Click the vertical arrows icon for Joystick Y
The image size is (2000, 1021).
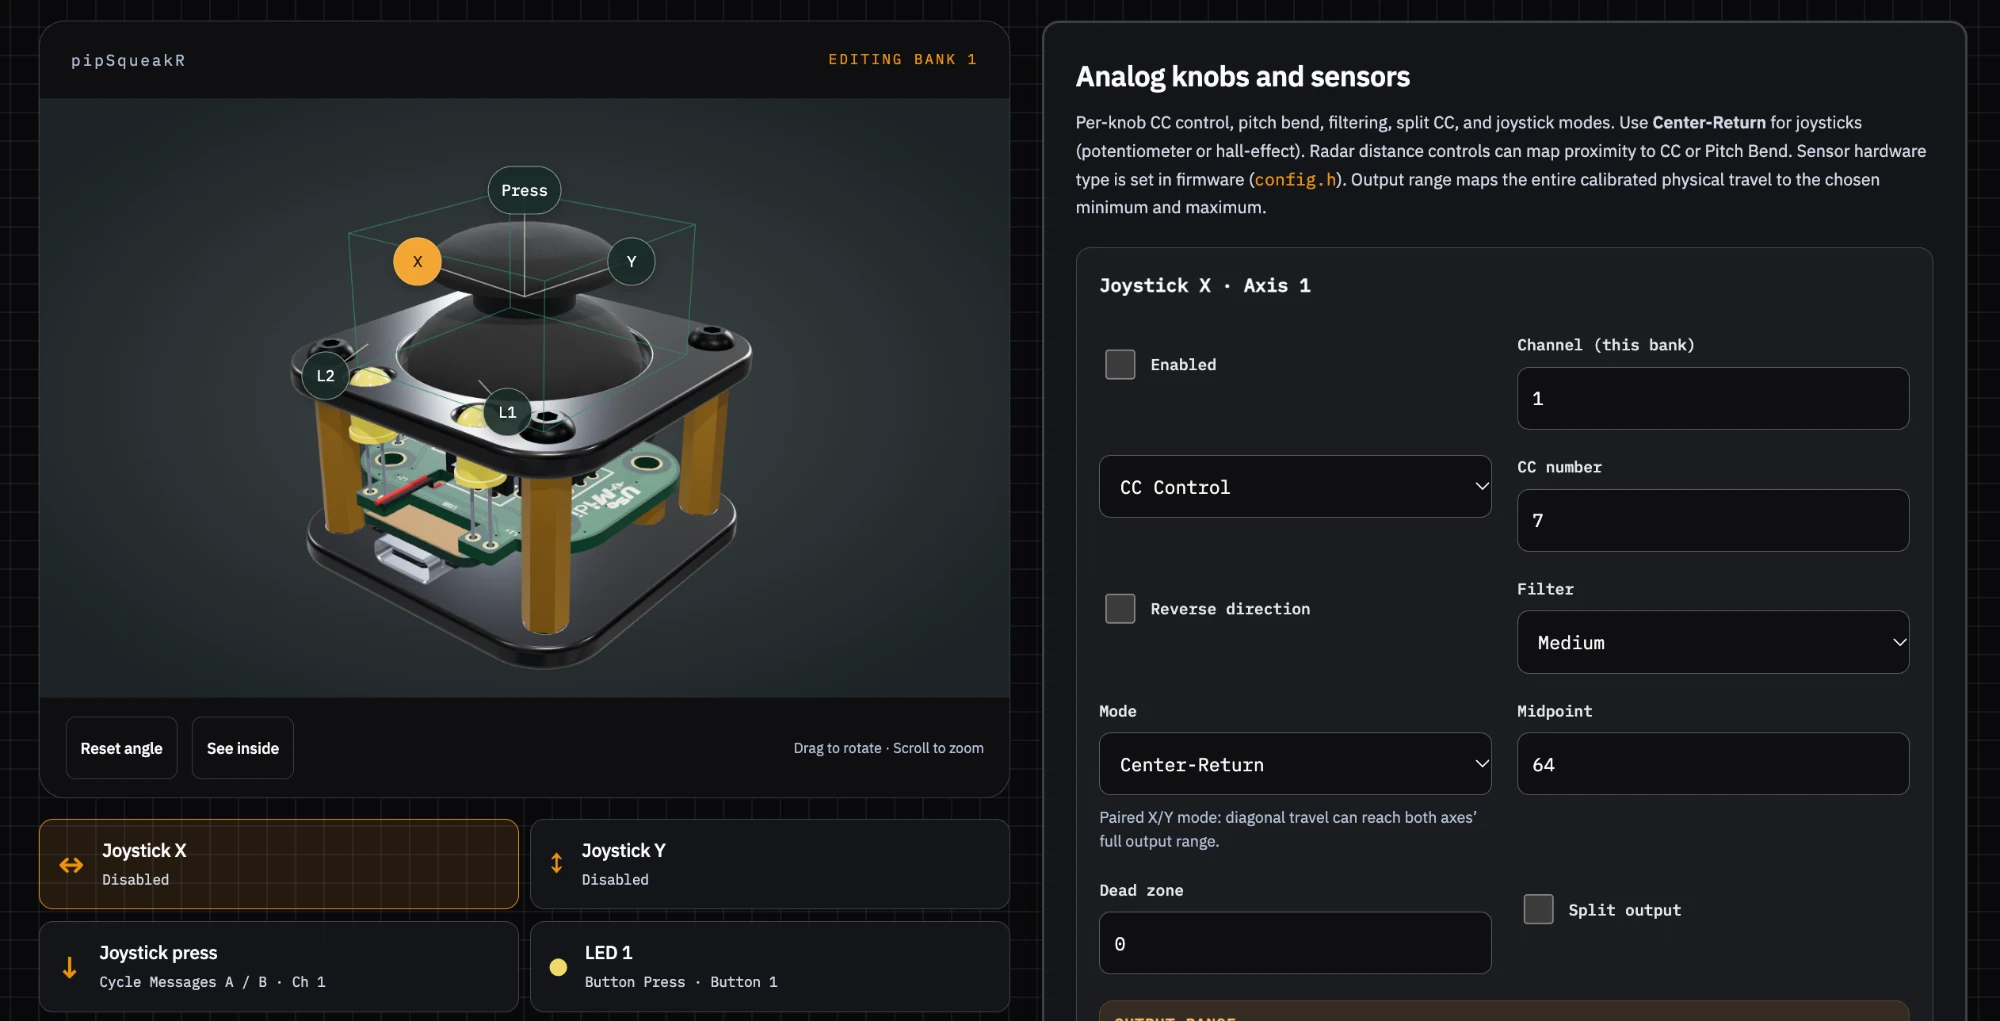(556, 863)
